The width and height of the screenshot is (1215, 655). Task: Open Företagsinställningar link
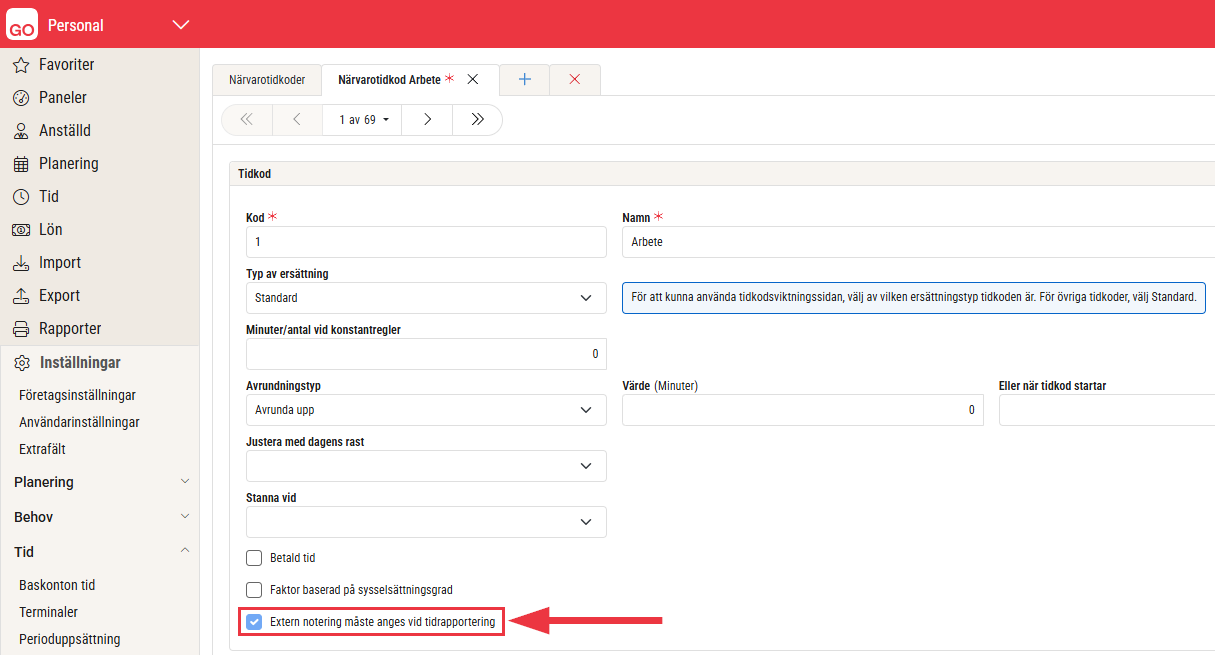(x=77, y=395)
